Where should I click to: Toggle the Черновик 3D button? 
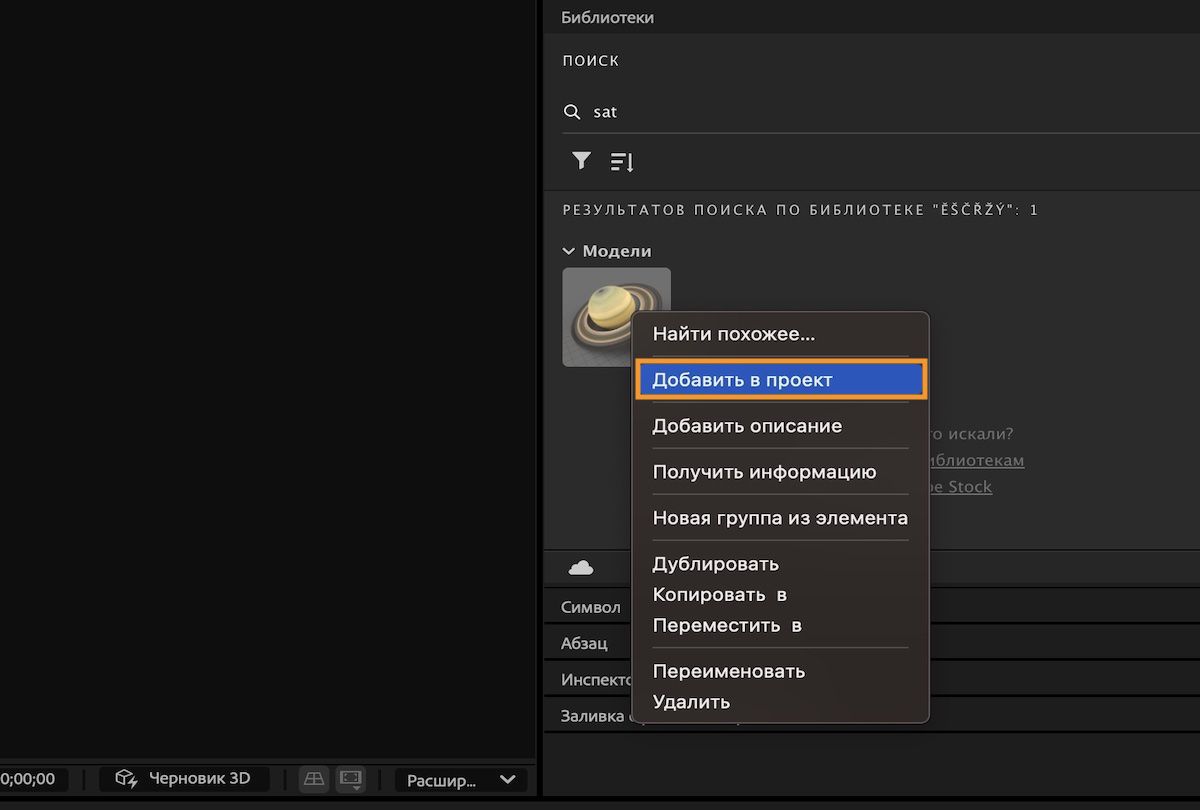pyautogui.click(x=184, y=778)
